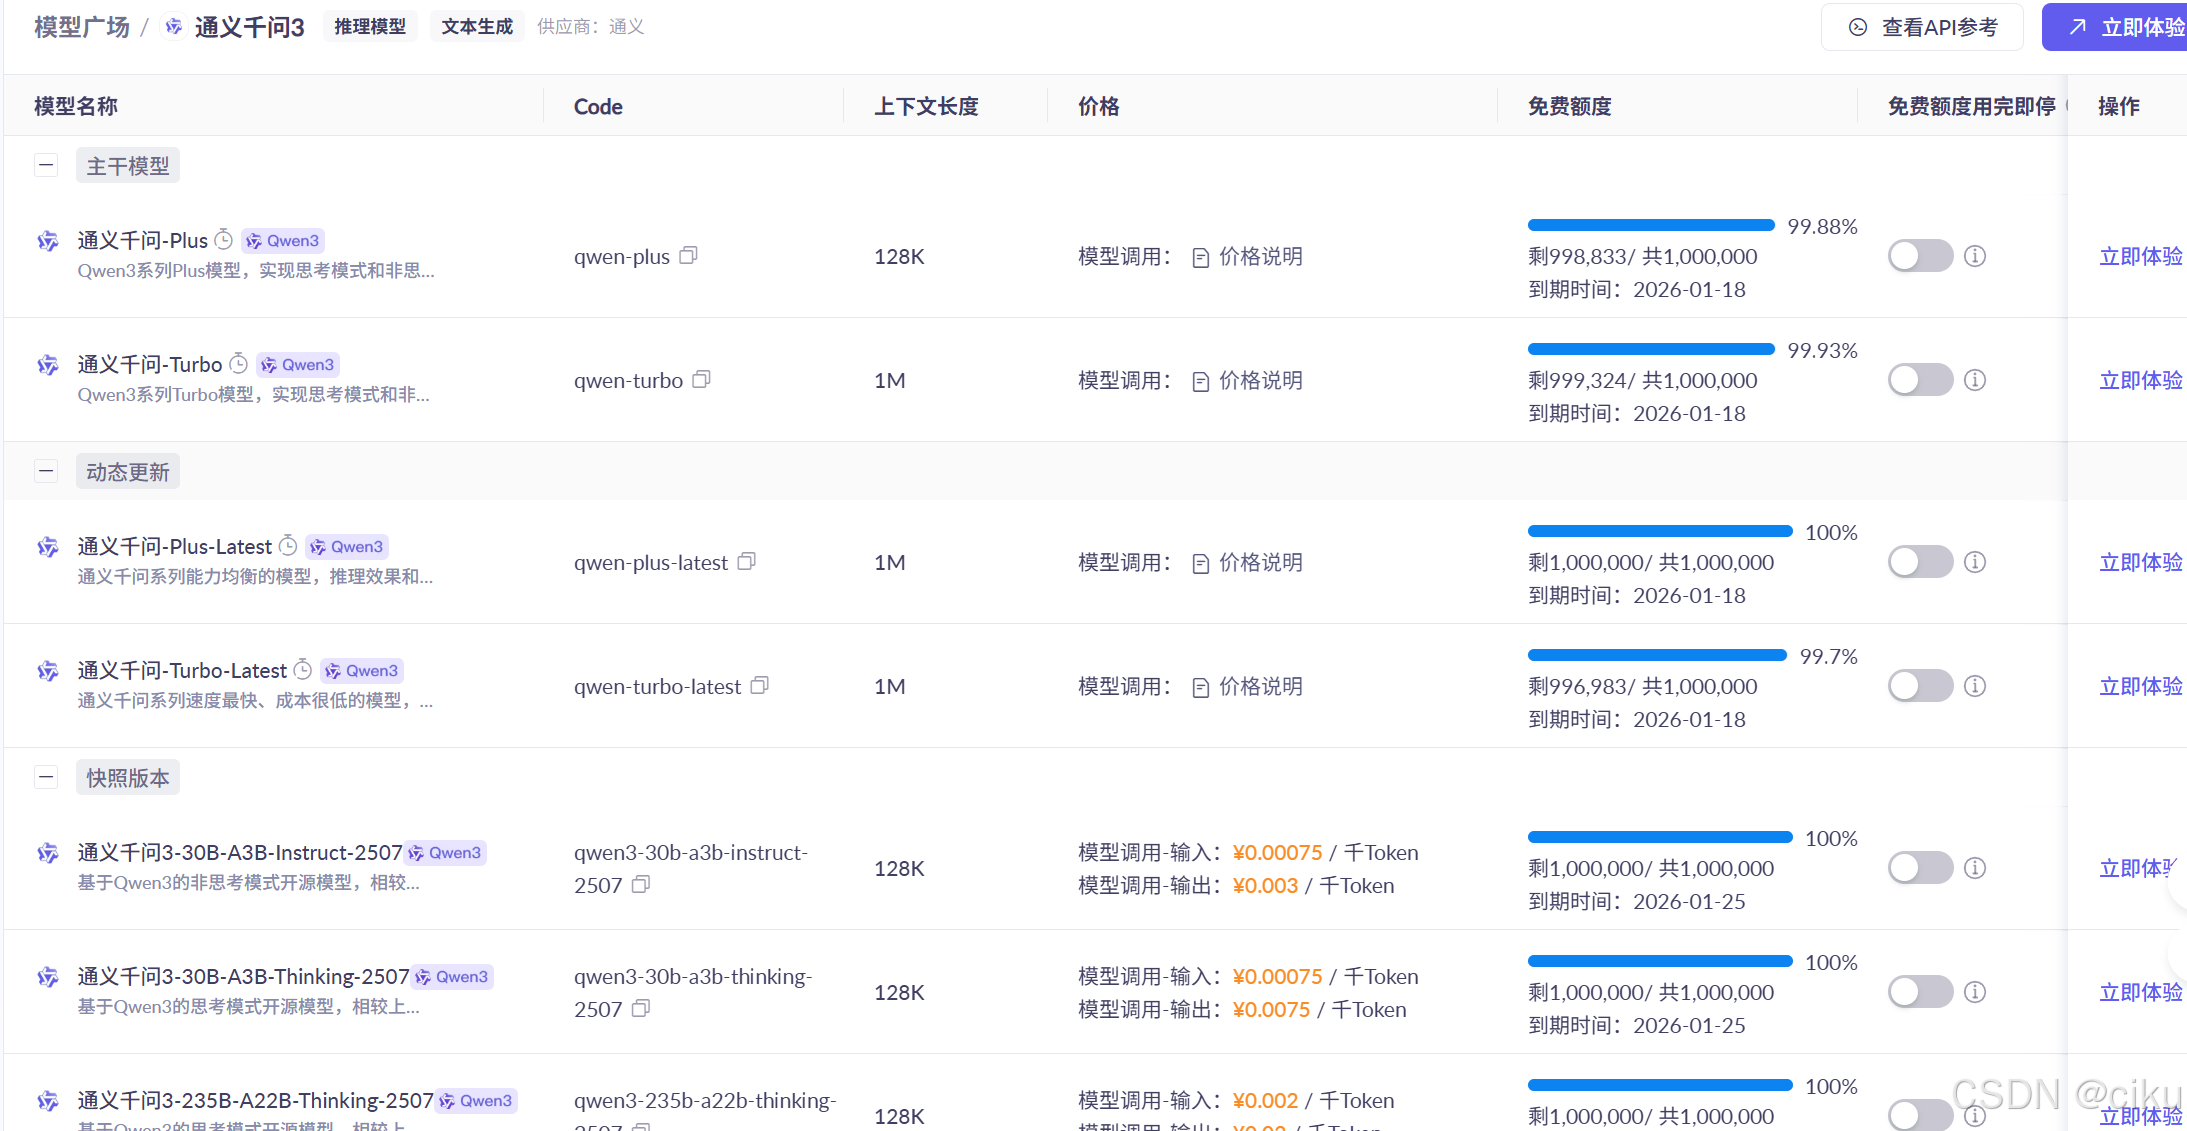Click the Qwen3 tag beside 通义千问-Plus-Latest

[347, 547]
